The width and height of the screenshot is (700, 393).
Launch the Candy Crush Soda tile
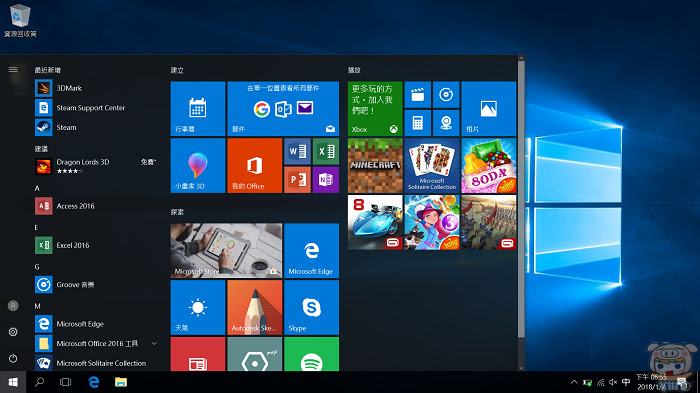click(489, 165)
